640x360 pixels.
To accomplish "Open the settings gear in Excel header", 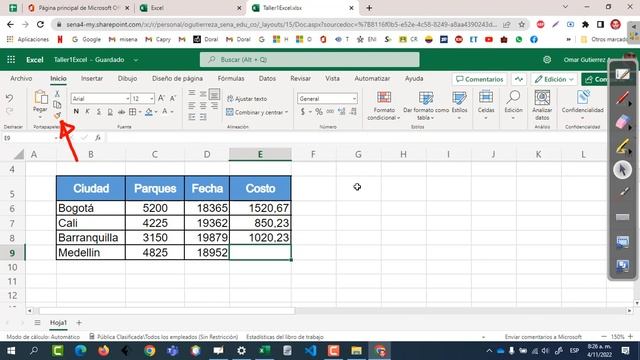I will tap(547, 60).
